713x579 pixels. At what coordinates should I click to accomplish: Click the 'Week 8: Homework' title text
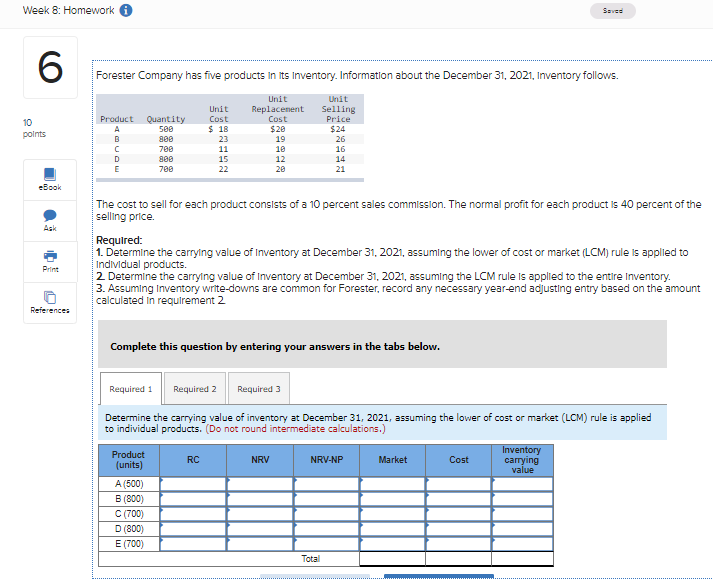click(x=69, y=10)
